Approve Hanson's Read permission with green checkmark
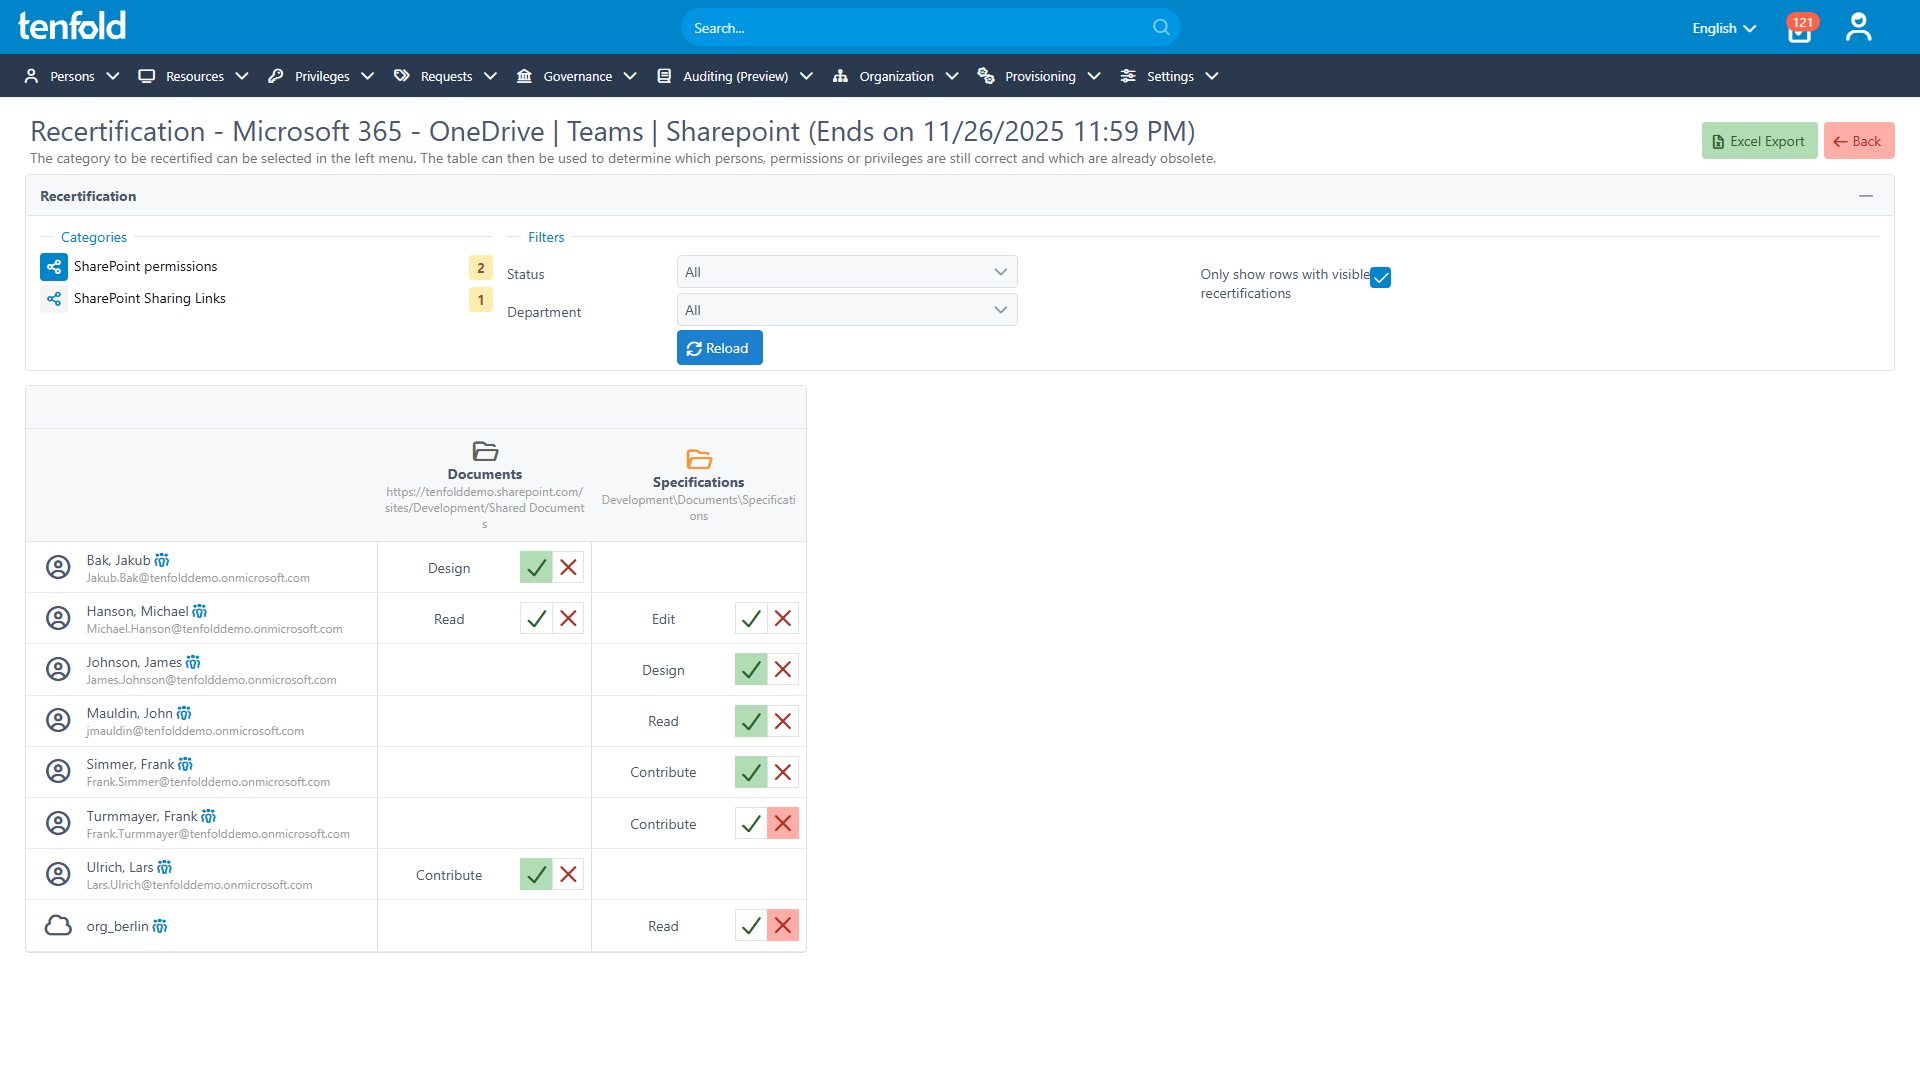The image size is (1920, 1080). click(536, 618)
